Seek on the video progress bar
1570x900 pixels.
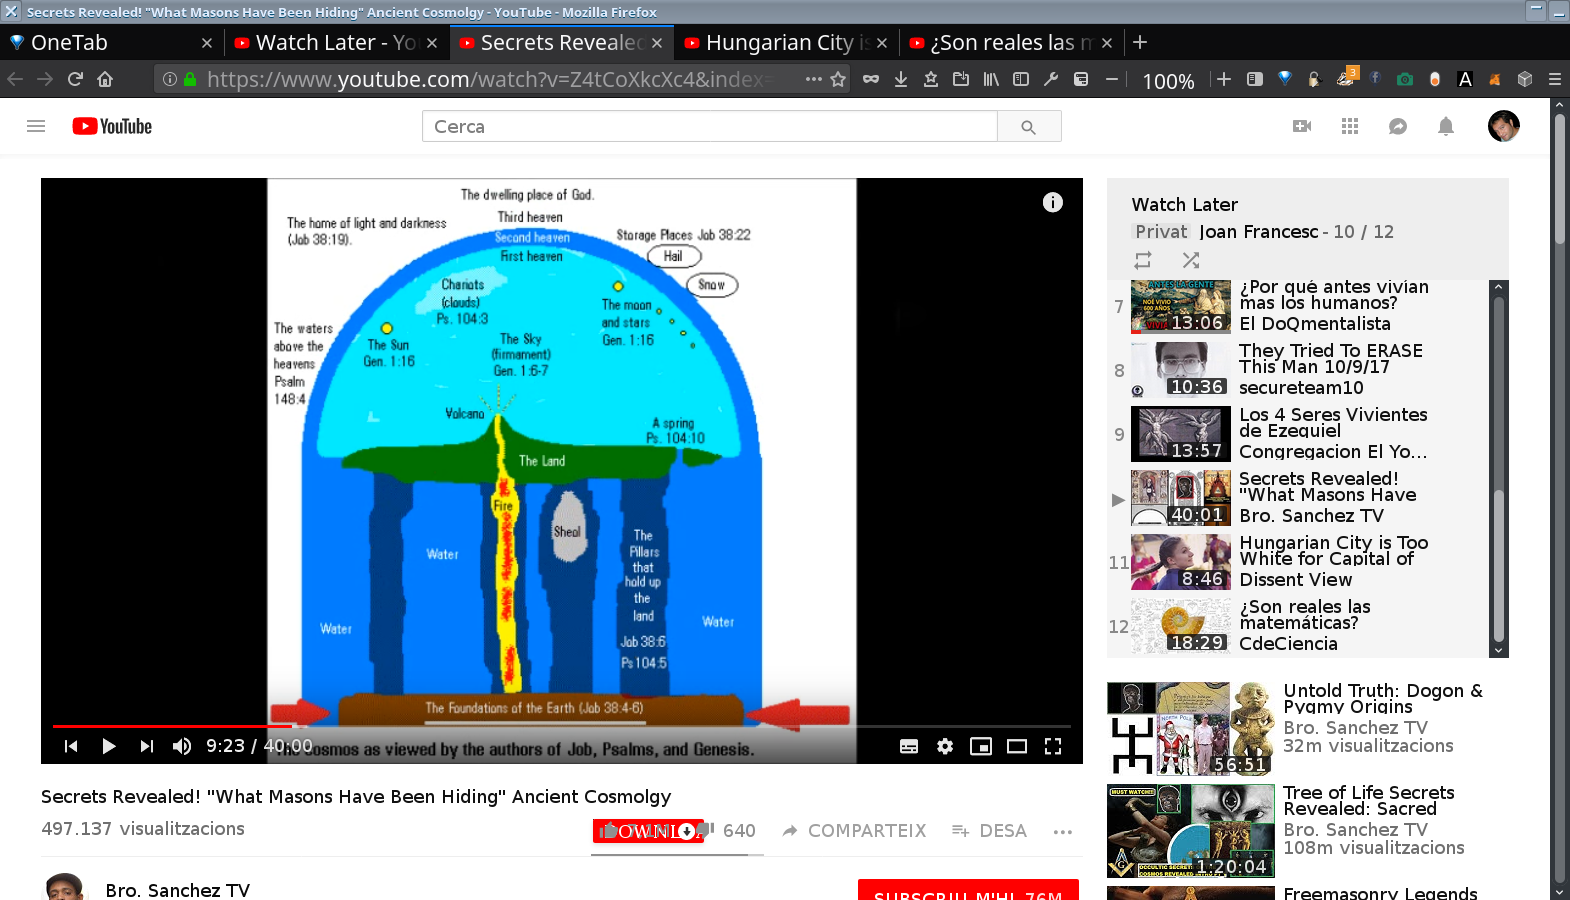pos(562,726)
